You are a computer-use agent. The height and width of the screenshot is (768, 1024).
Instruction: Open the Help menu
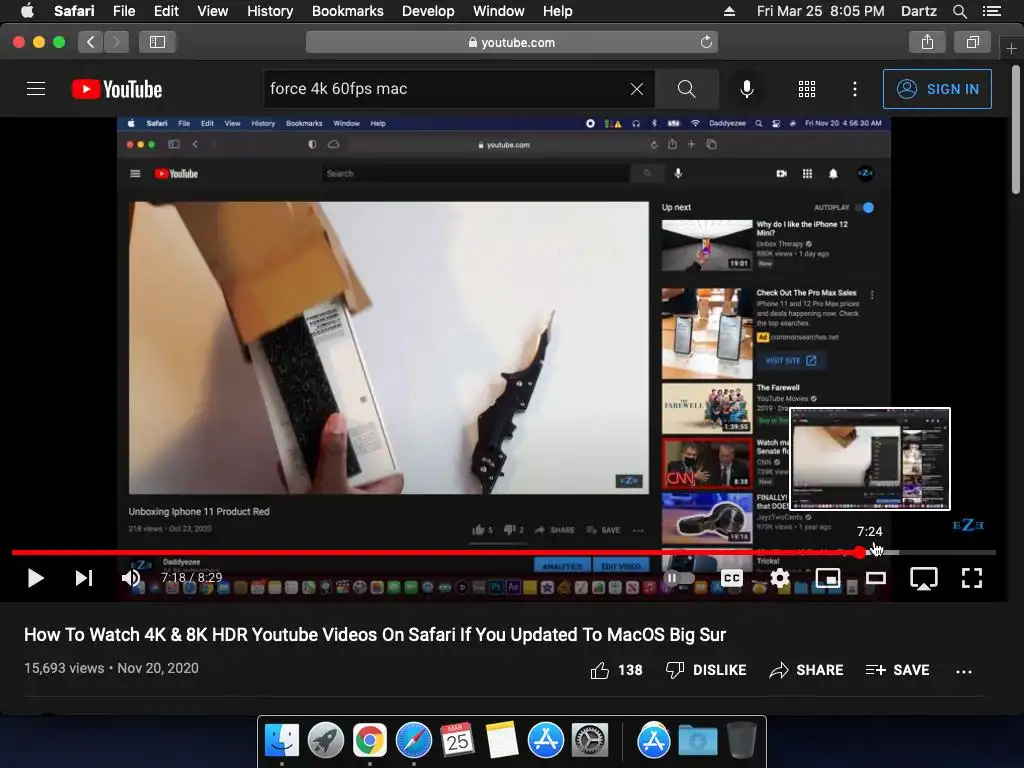[x=557, y=11]
